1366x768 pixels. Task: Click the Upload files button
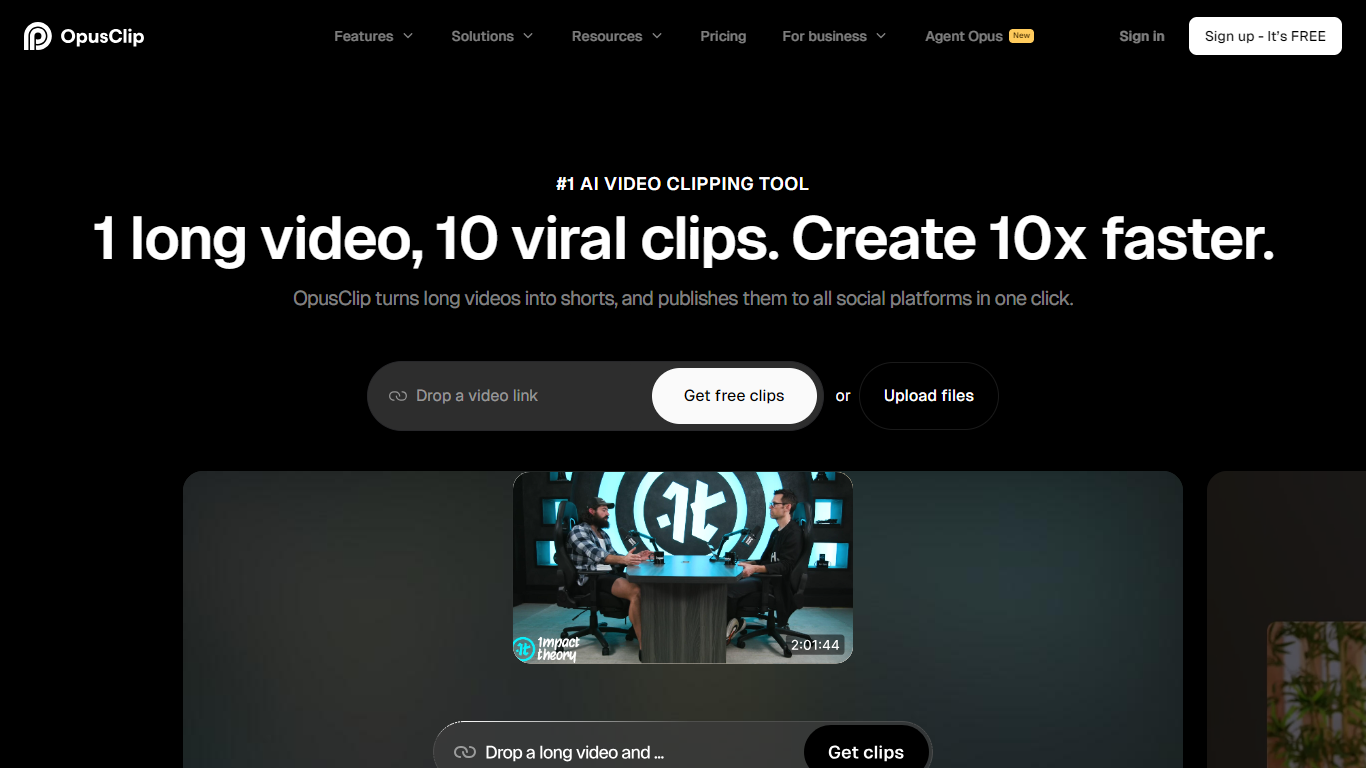(929, 396)
